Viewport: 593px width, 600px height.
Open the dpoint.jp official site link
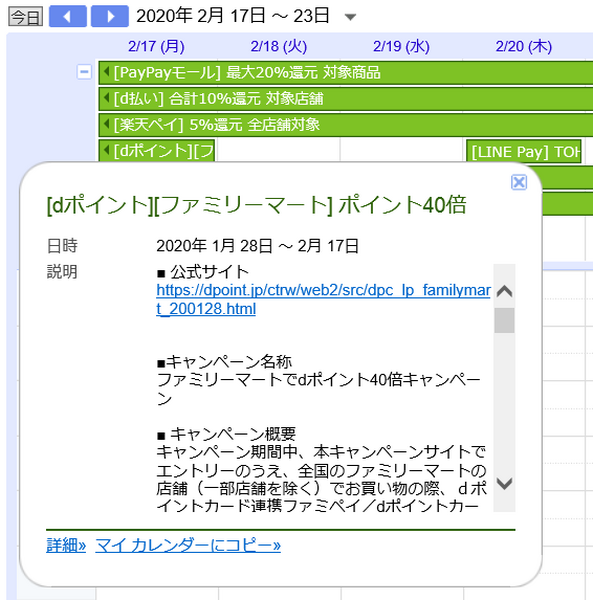pyautogui.click(x=323, y=299)
